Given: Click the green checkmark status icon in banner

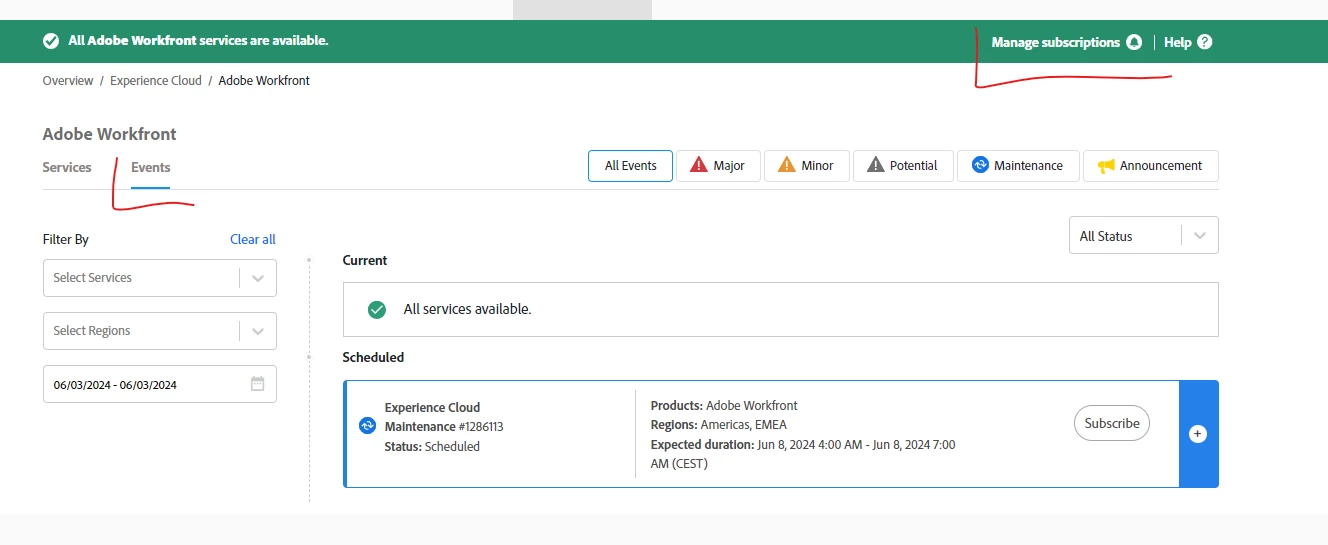Looking at the screenshot, I should click(50, 41).
